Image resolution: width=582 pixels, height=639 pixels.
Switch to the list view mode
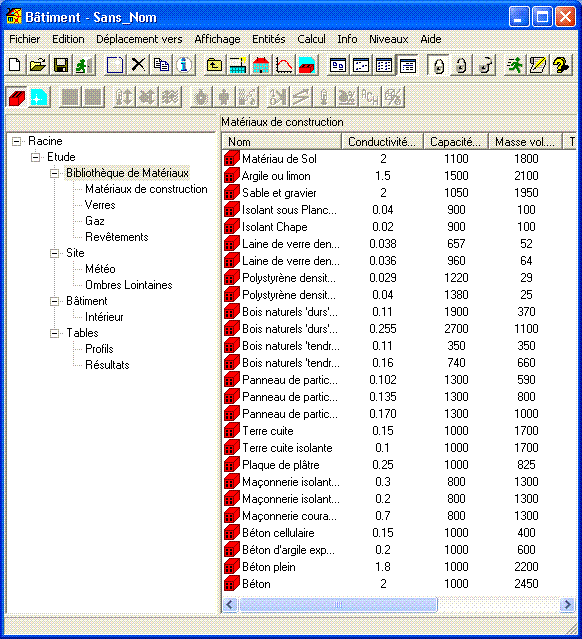tap(384, 65)
